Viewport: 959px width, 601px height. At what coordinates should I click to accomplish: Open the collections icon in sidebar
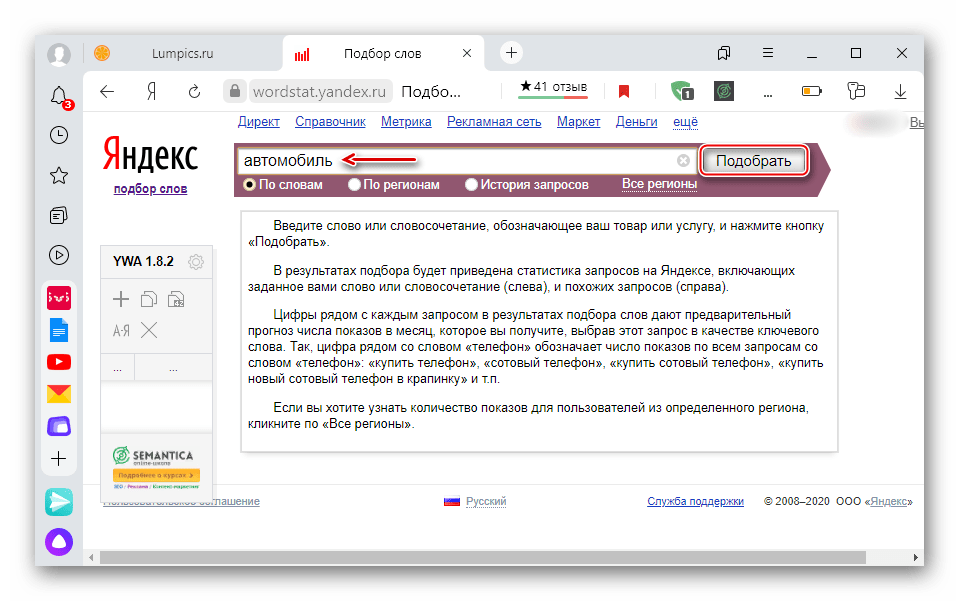point(59,215)
